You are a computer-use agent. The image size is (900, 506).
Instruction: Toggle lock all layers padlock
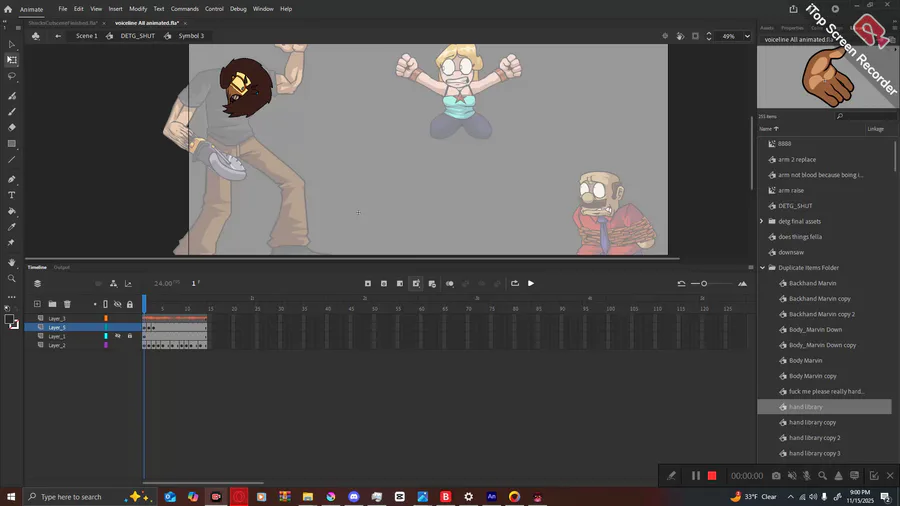click(130, 304)
